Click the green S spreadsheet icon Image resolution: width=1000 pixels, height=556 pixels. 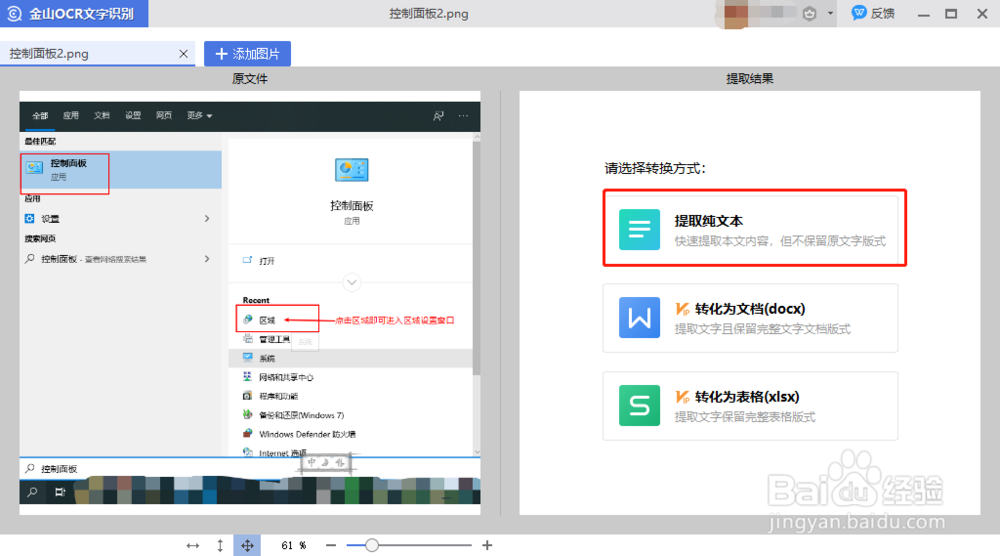click(639, 406)
